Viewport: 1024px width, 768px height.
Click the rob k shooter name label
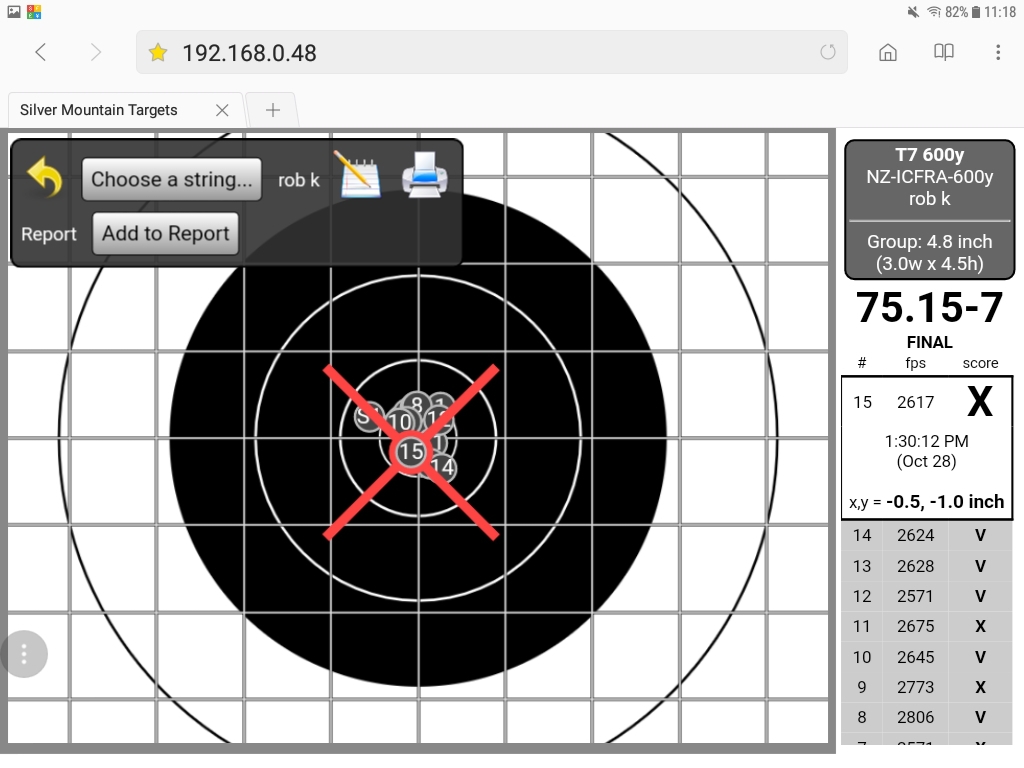[298, 180]
